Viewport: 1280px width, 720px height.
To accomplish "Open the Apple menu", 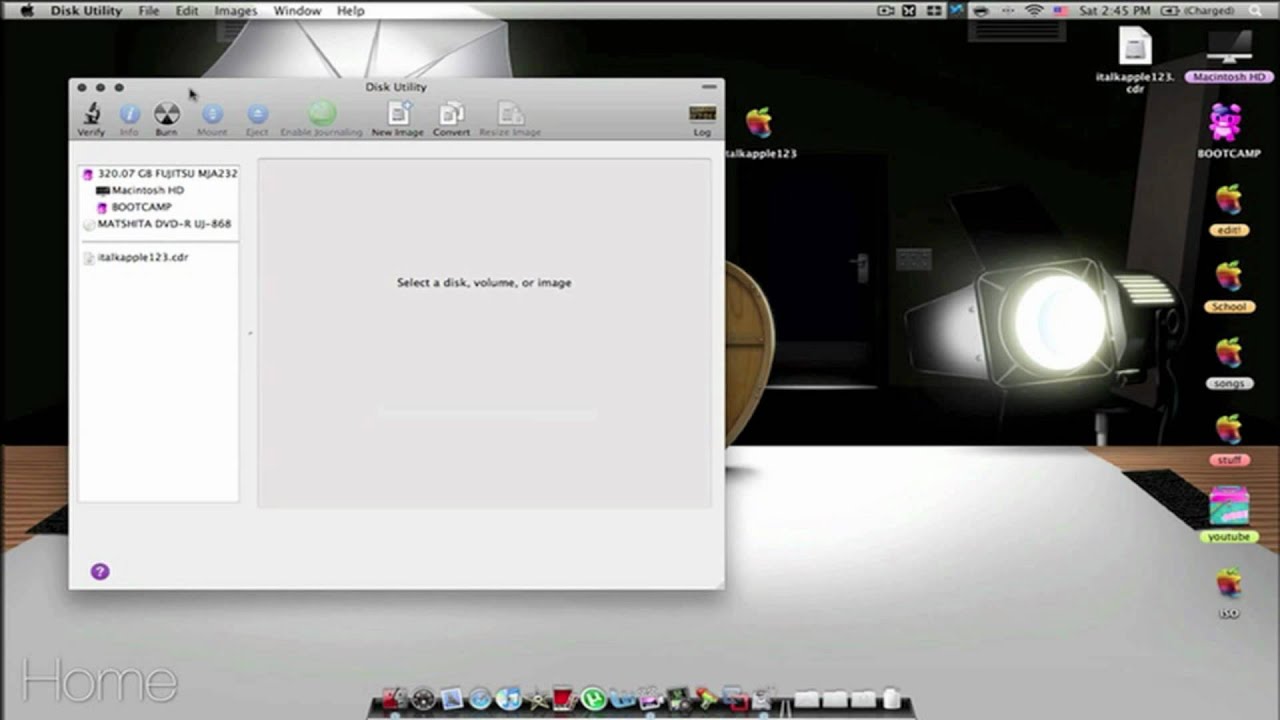I will tap(27, 10).
